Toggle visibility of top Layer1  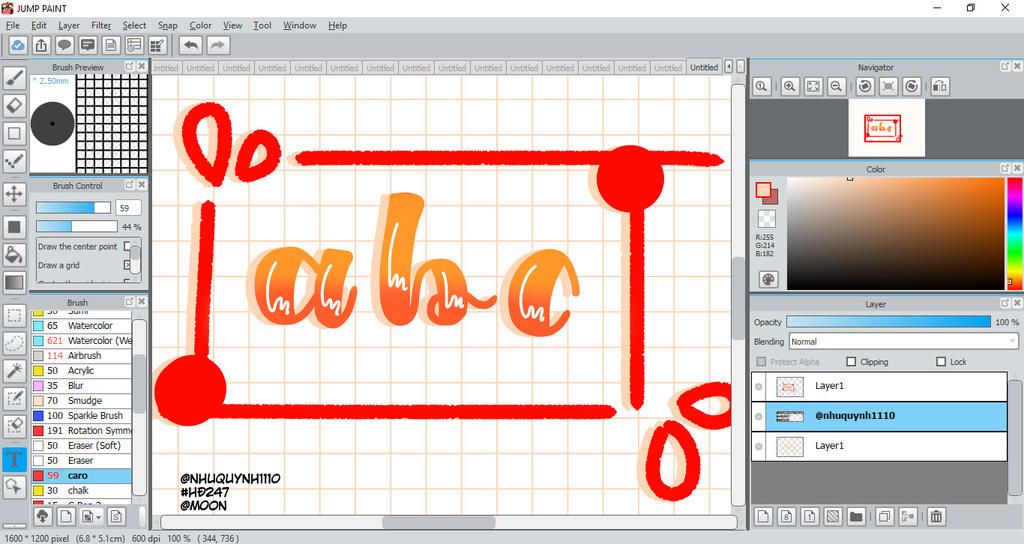click(x=759, y=387)
